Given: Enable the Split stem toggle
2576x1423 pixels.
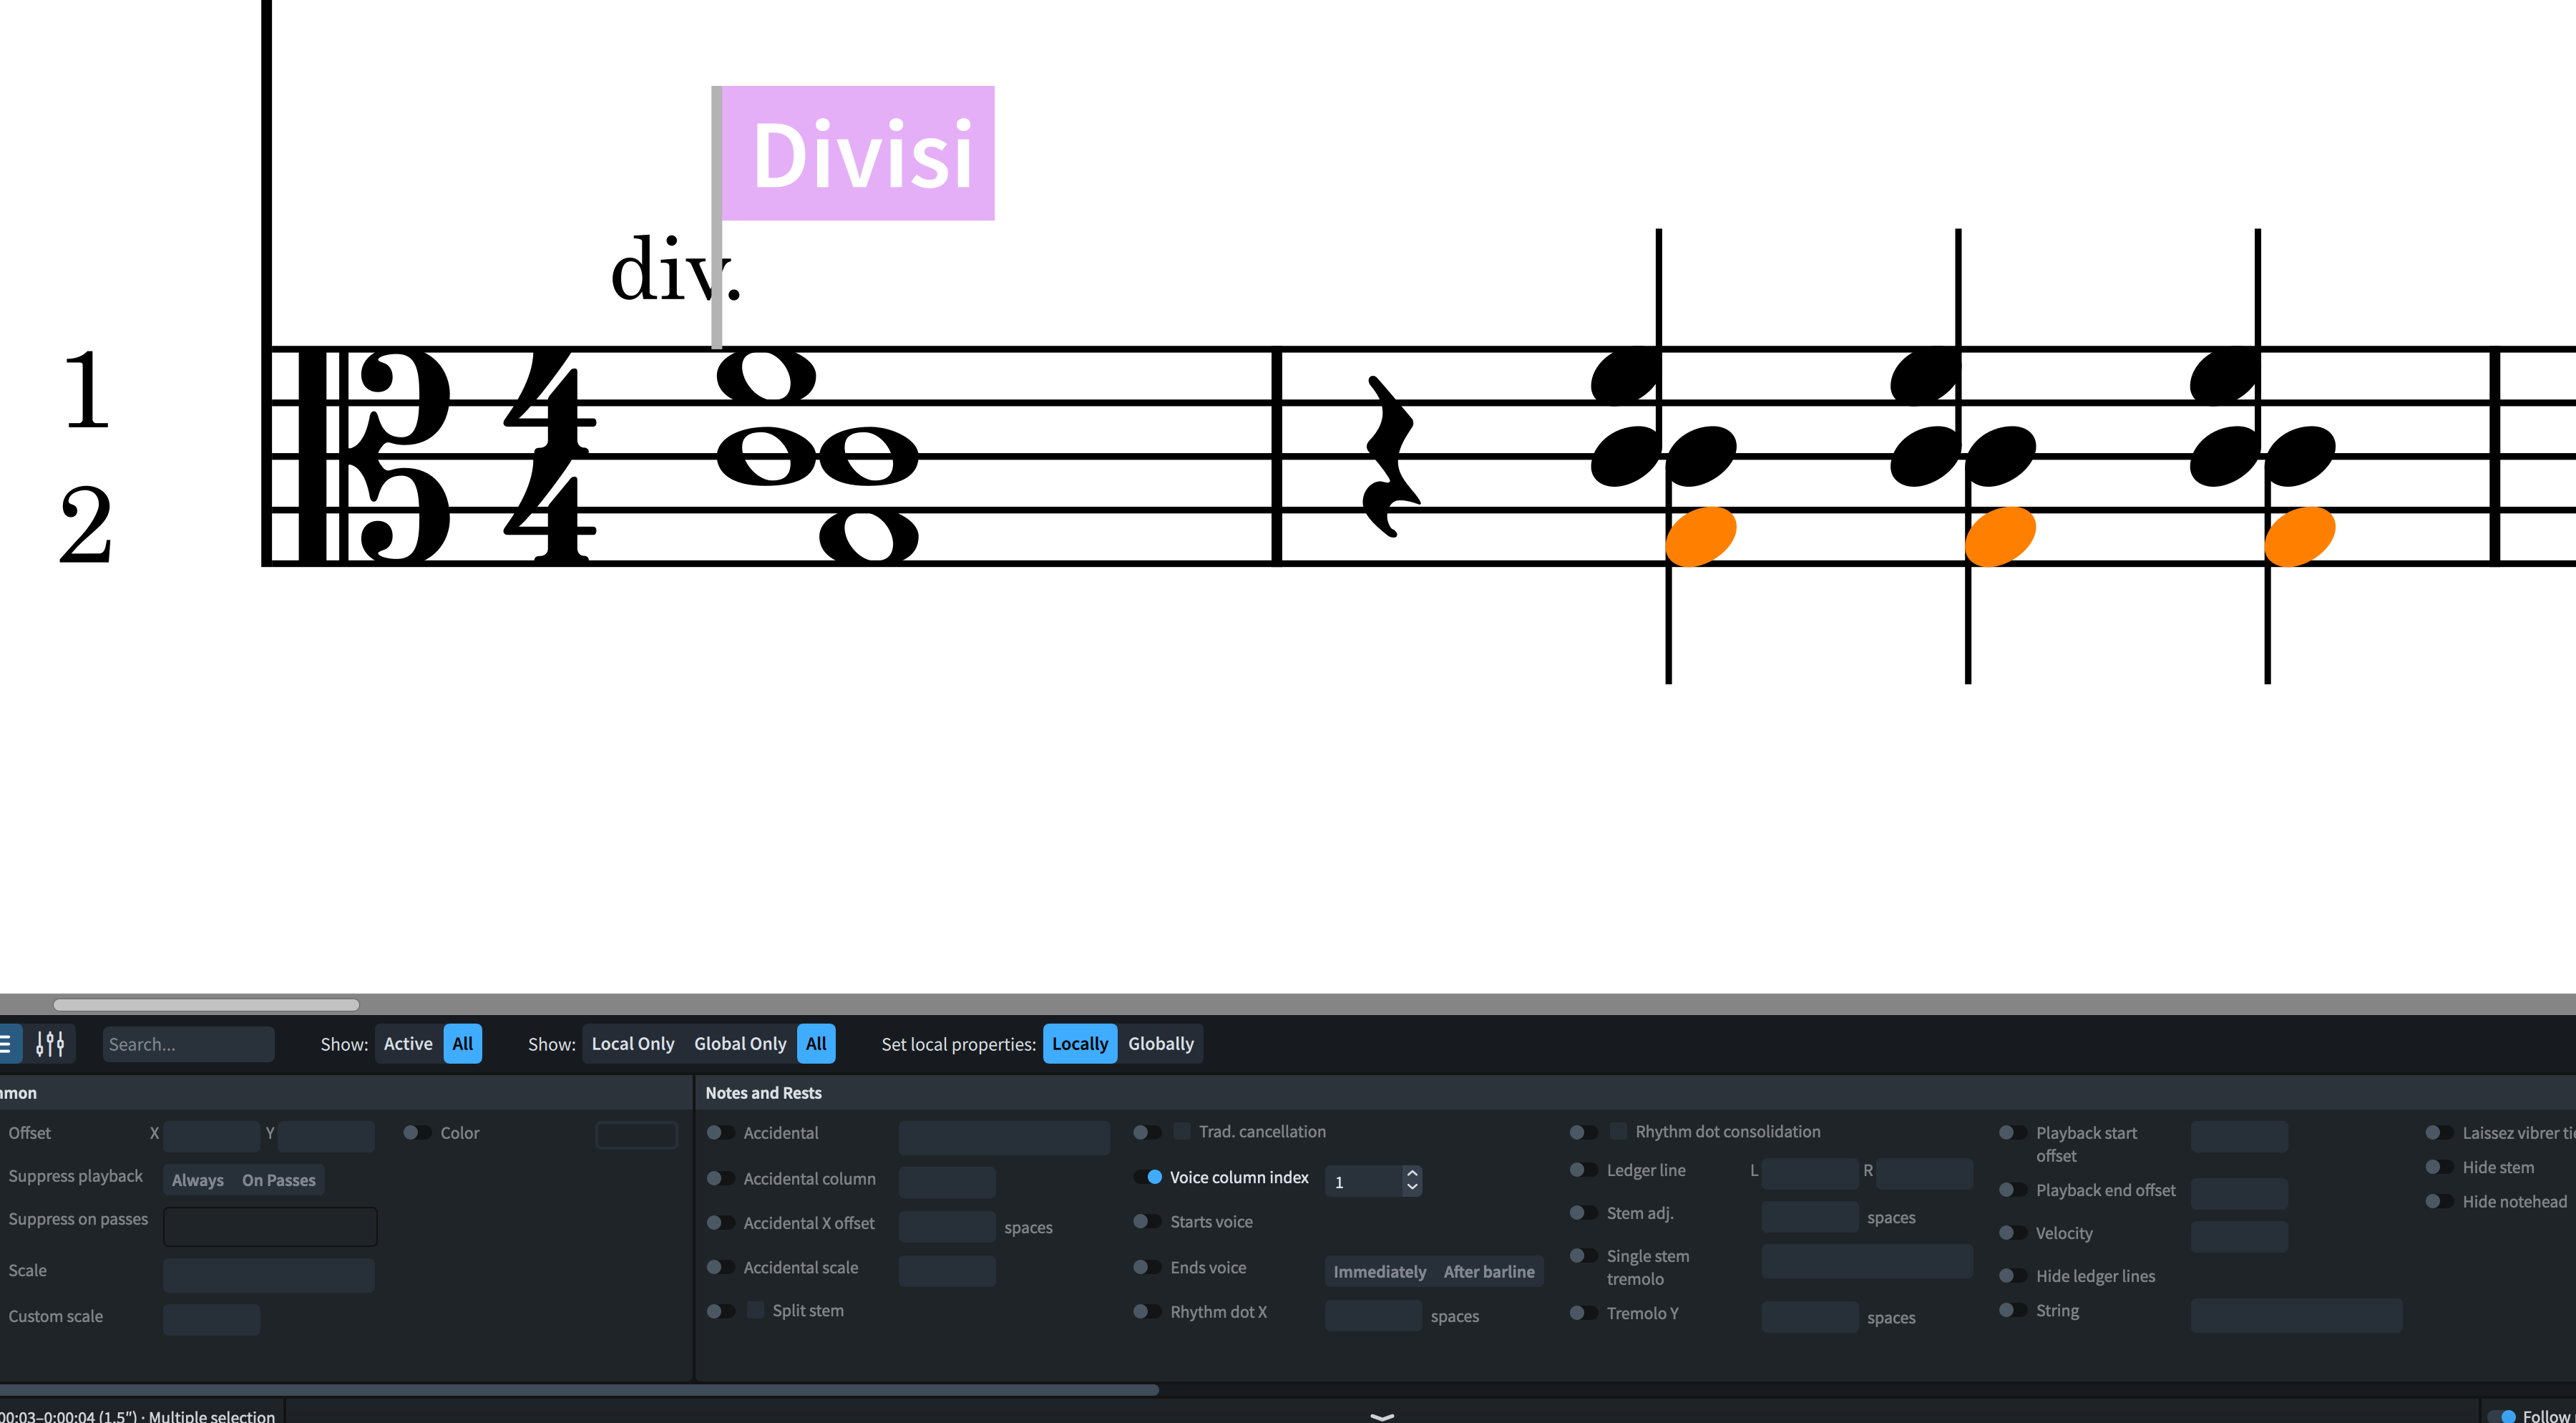Looking at the screenshot, I should (x=720, y=1311).
